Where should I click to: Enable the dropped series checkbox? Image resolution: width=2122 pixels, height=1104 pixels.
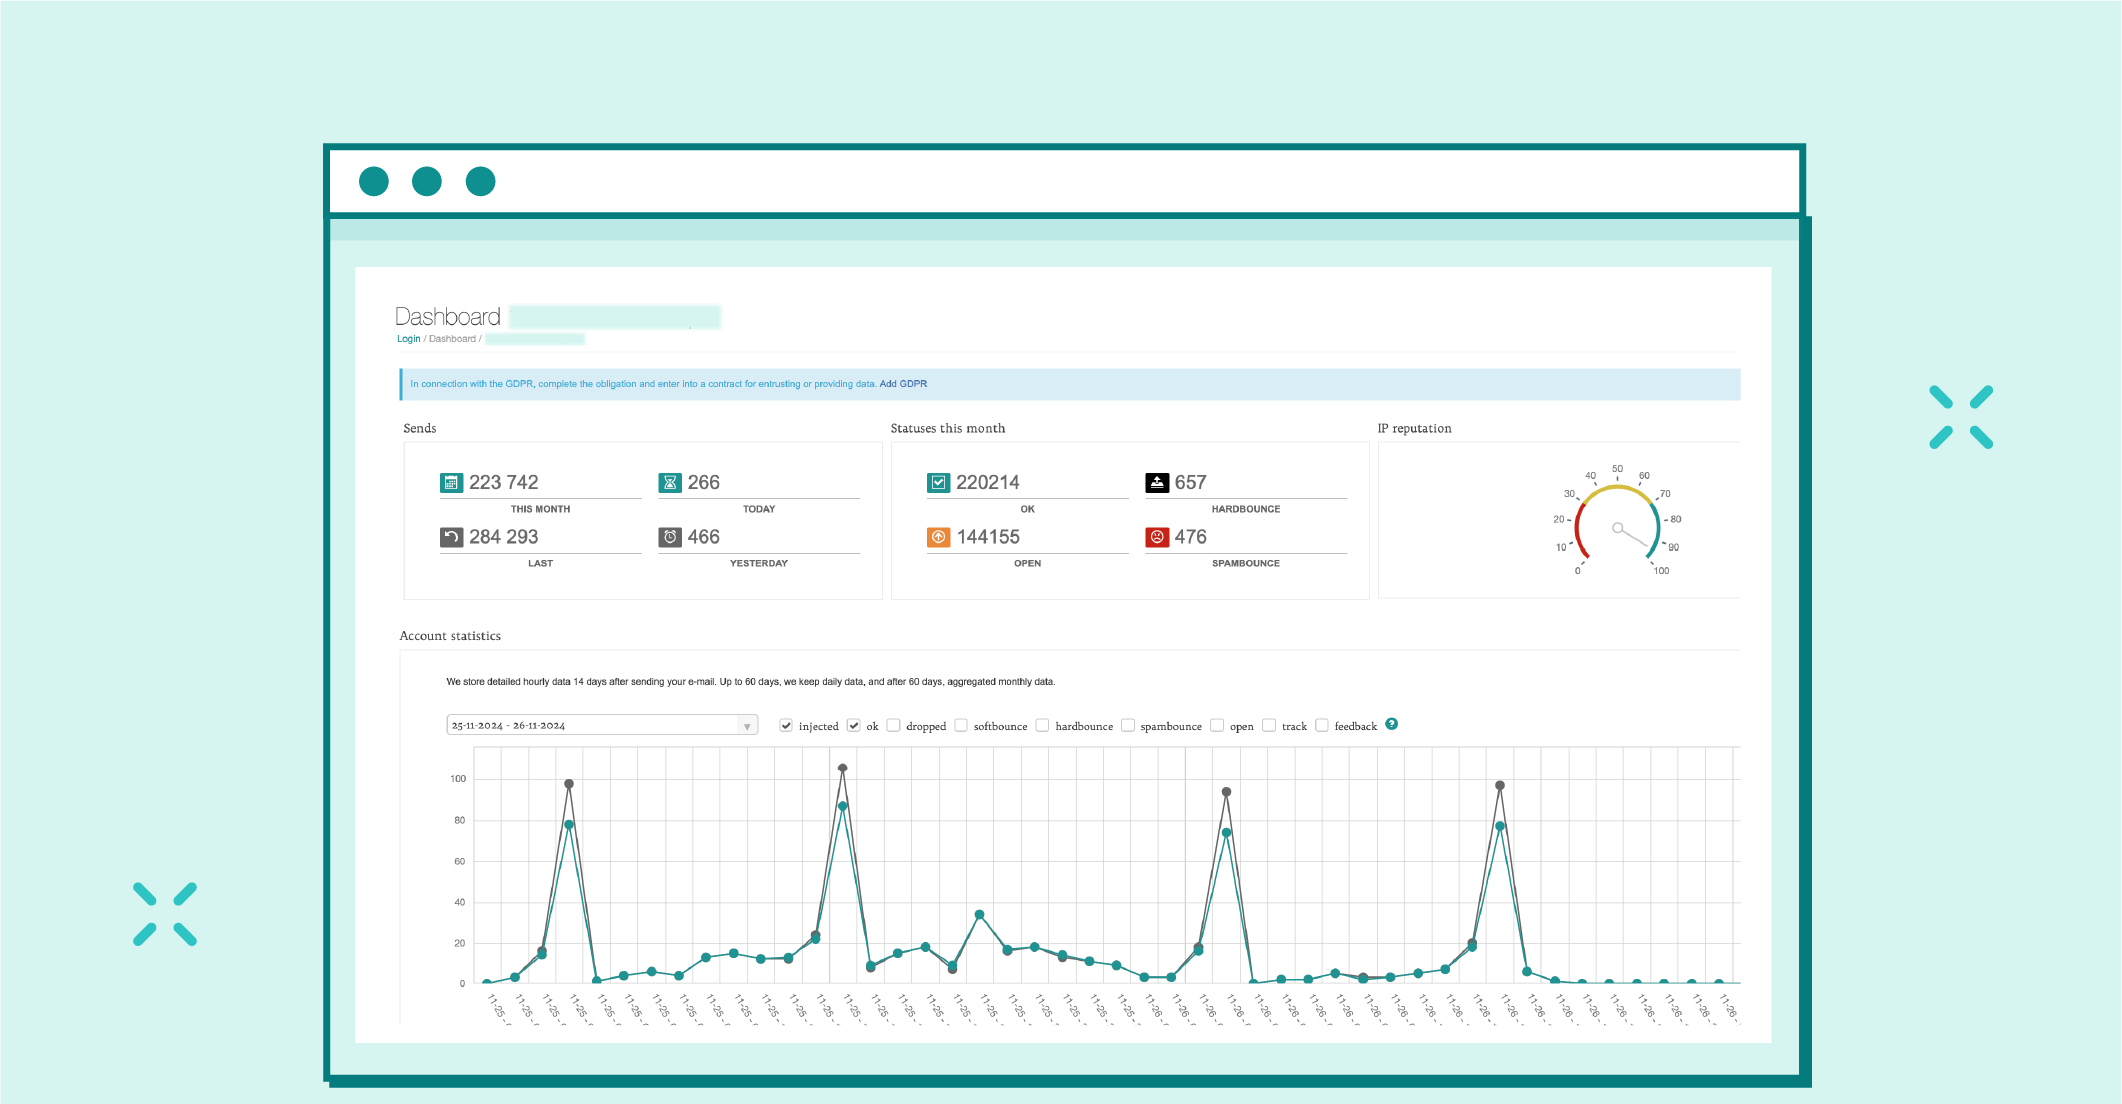[894, 725]
